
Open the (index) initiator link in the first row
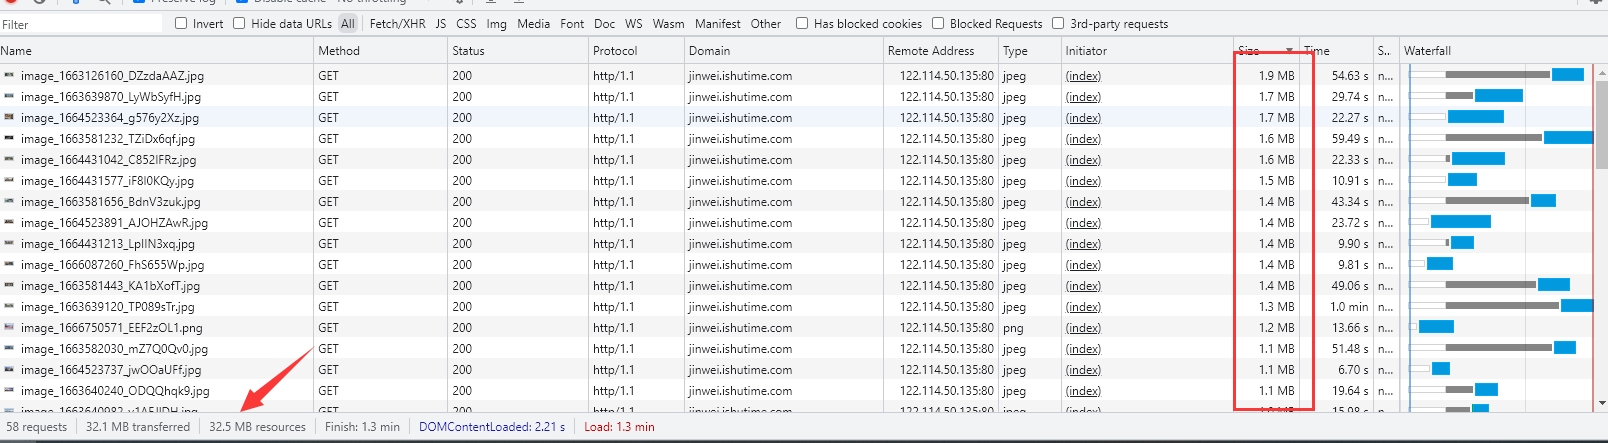coord(1083,76)
